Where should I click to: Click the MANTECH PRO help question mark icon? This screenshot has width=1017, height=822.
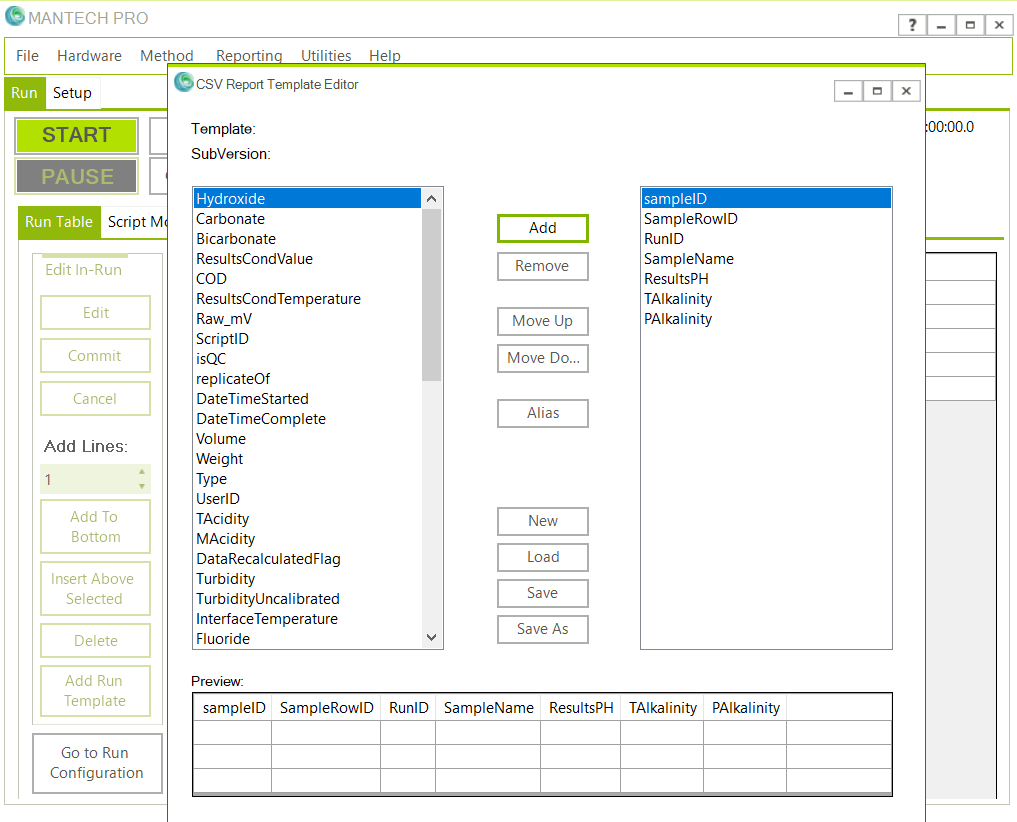[912, 25]
